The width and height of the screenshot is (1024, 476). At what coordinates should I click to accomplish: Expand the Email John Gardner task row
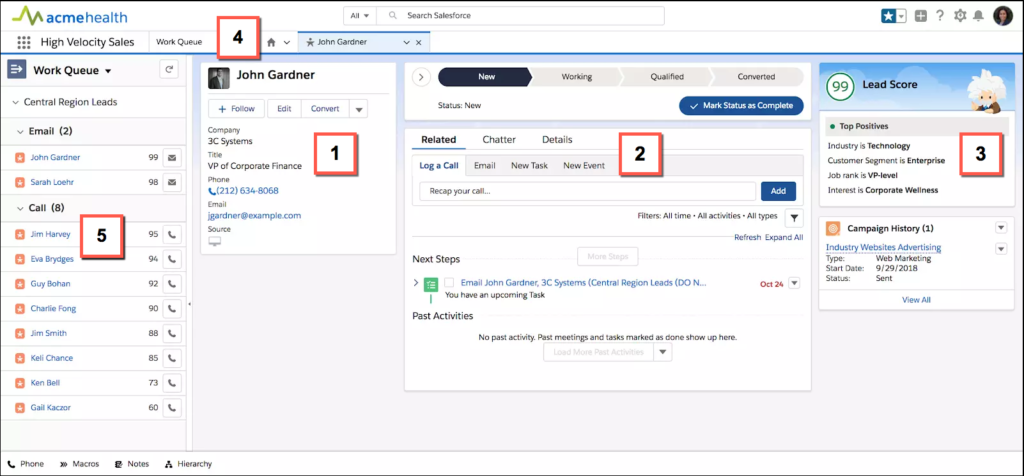coord(416,283)
